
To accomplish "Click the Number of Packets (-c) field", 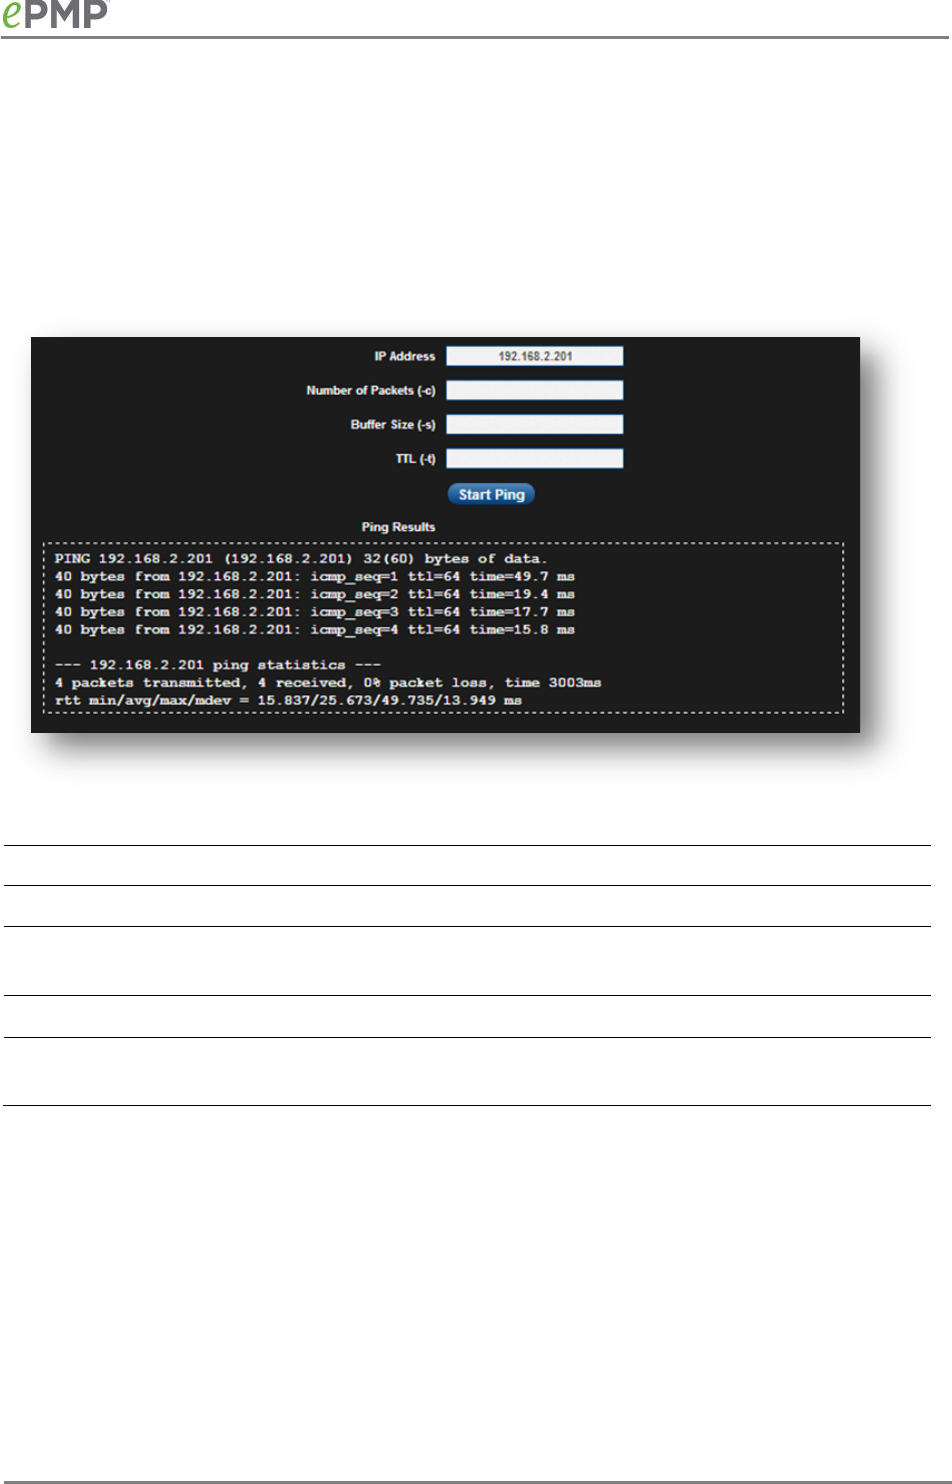I will pos(534,390).
